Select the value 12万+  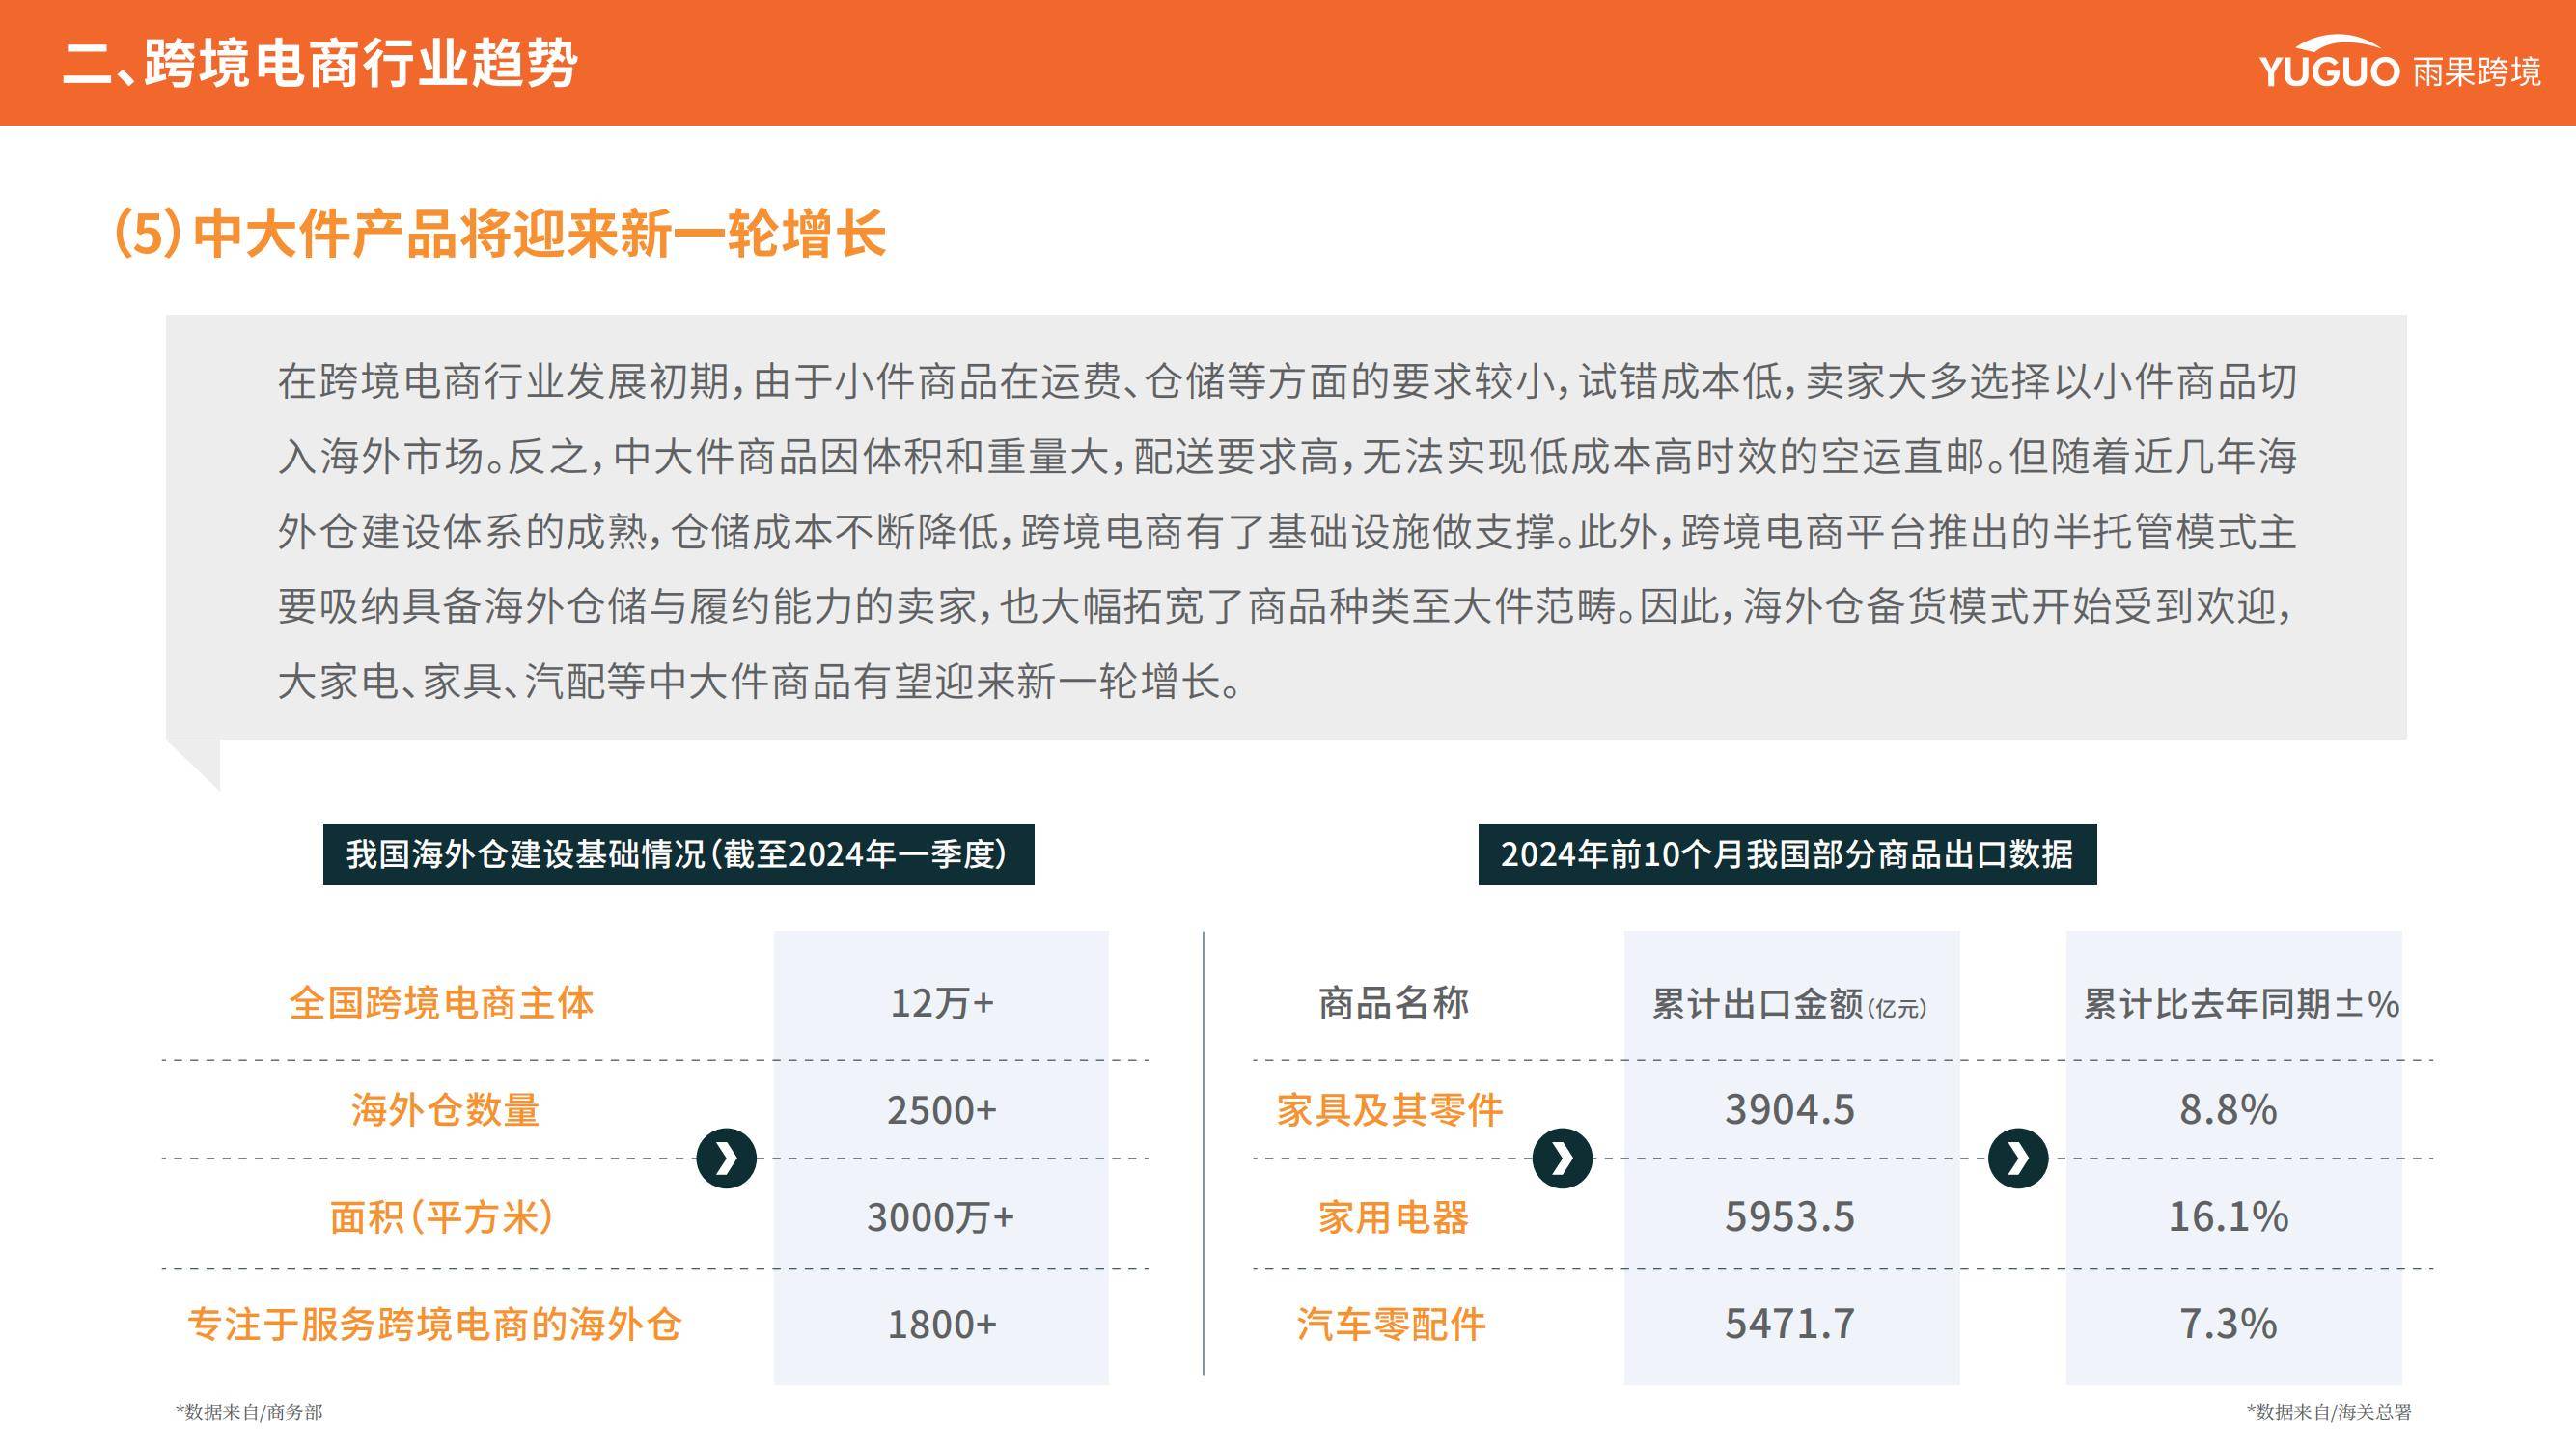click(942, 1003)
